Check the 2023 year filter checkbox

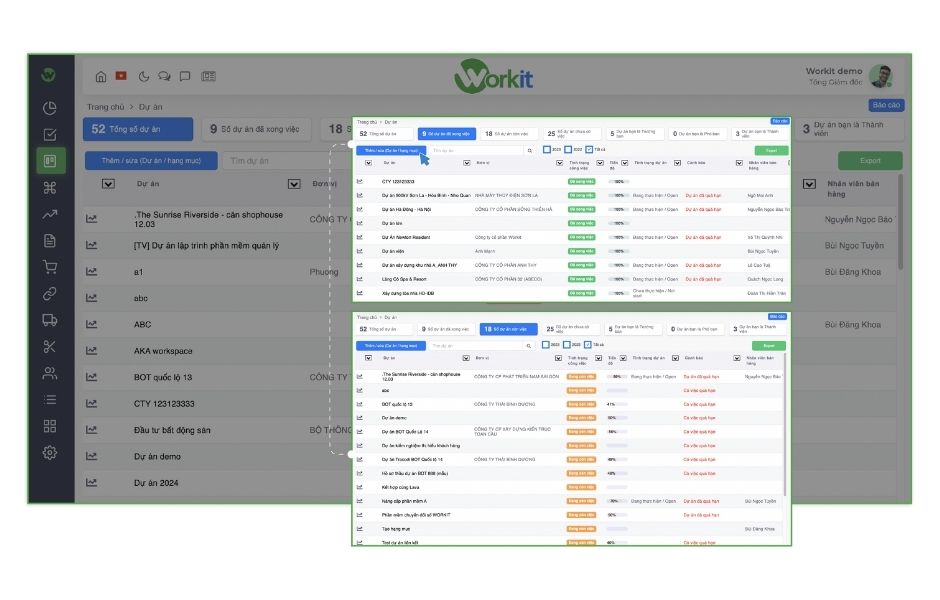[546, 151]
